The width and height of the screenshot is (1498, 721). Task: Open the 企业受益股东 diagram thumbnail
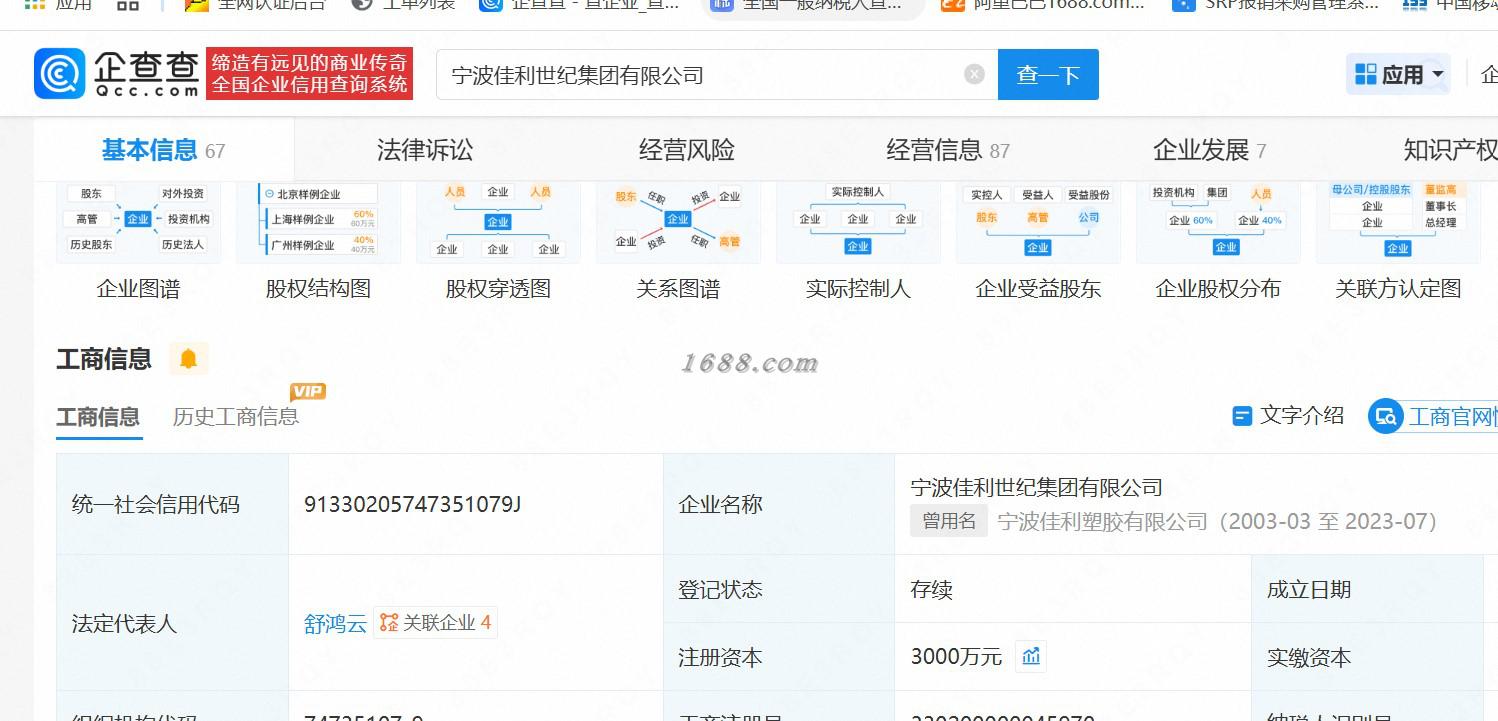(x=1038, y=222)
